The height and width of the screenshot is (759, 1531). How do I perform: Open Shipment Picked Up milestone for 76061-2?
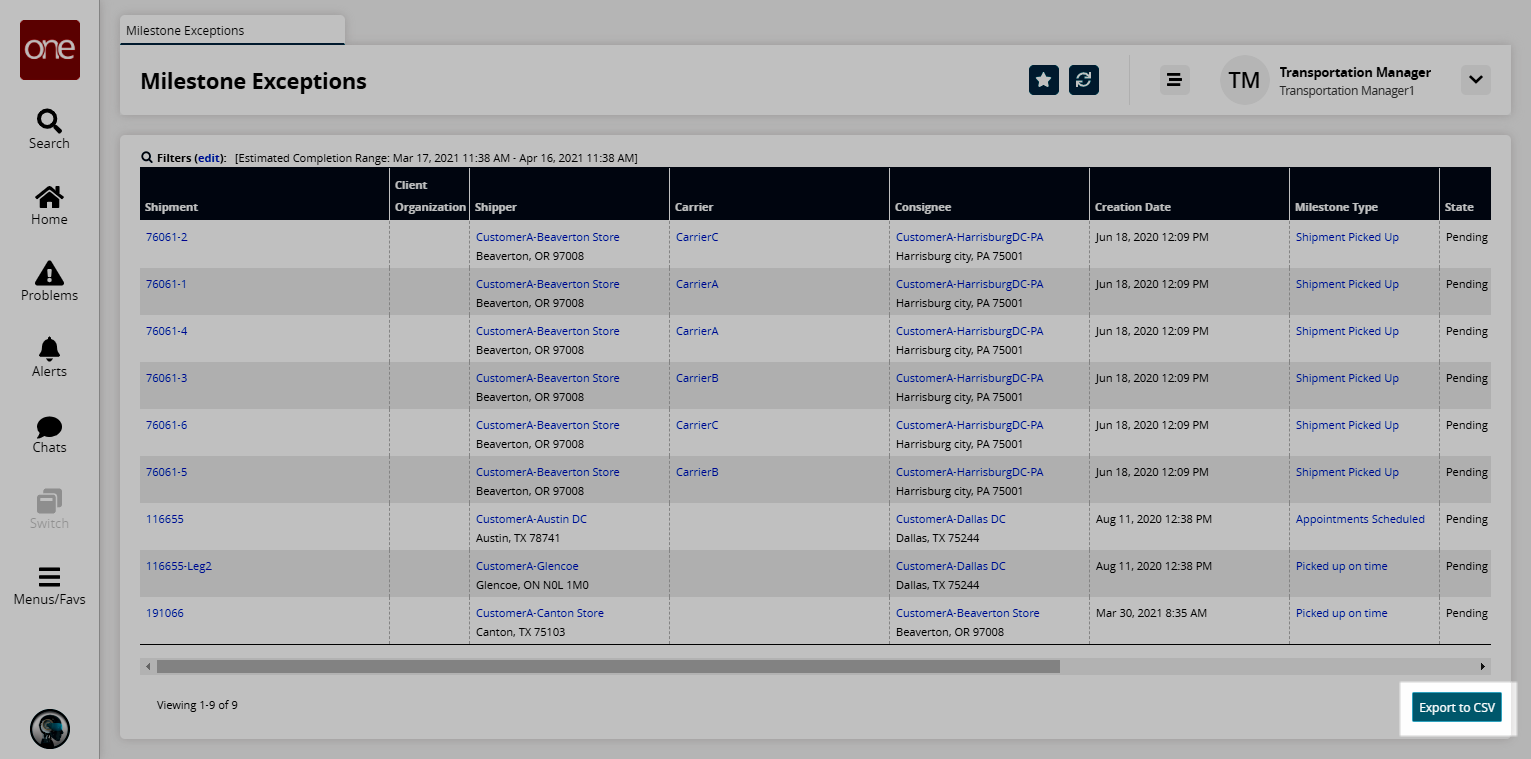click(1347, 237)
